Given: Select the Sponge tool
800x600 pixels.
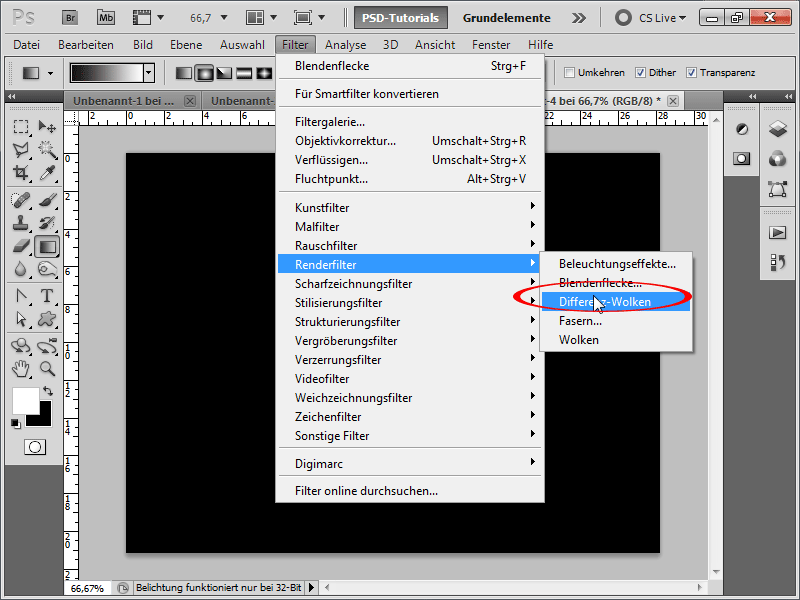Looking at the screenshot, I should (x=47, y=269).
